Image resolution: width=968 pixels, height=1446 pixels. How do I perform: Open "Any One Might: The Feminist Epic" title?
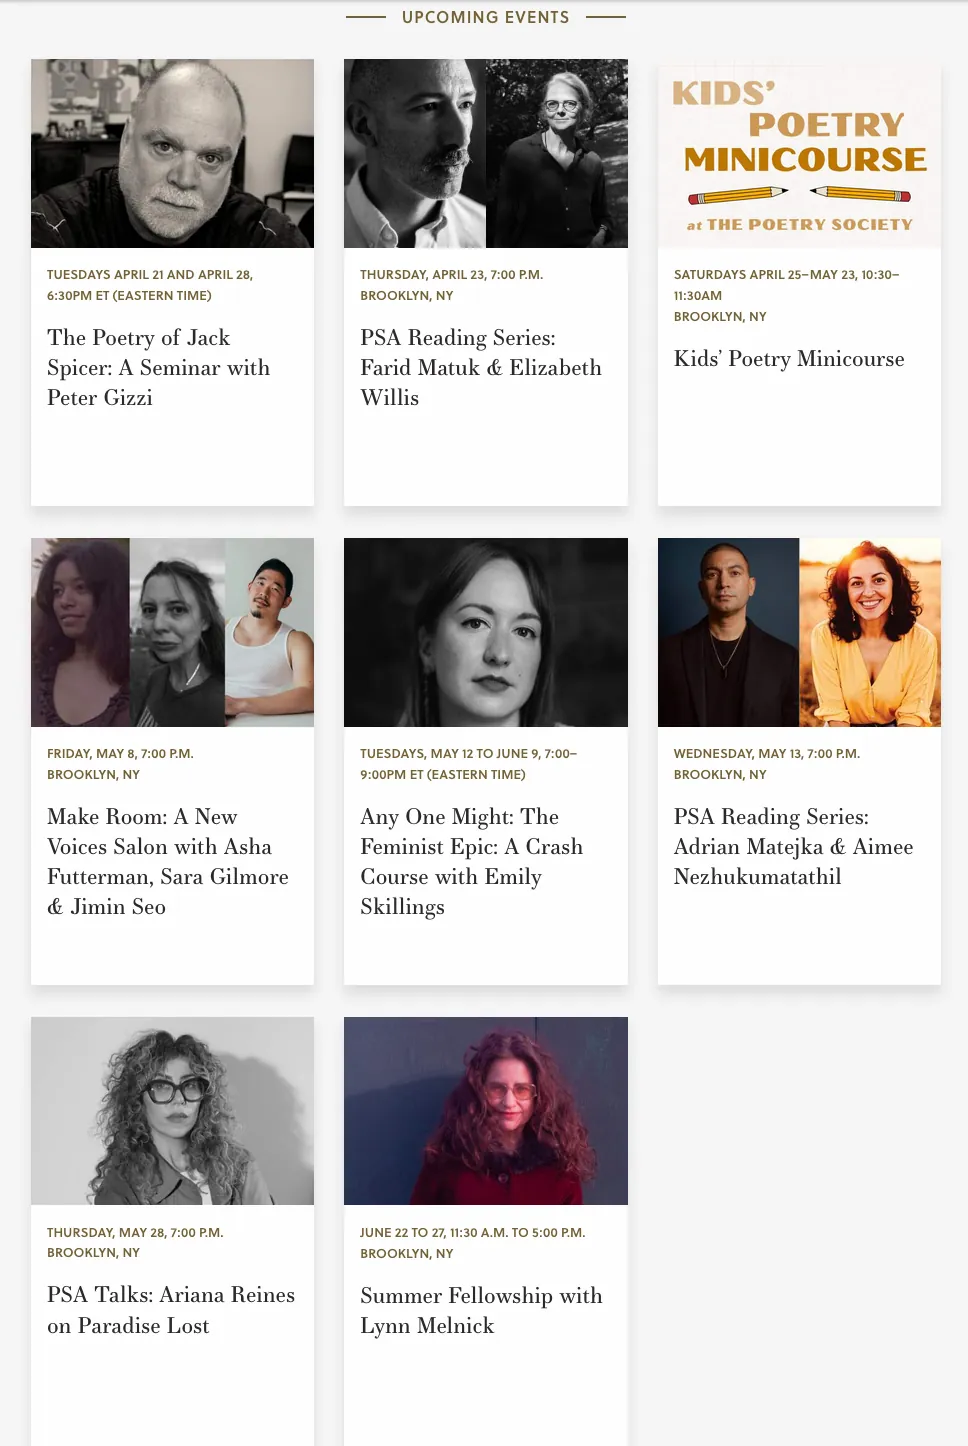(x=471, y=861)
